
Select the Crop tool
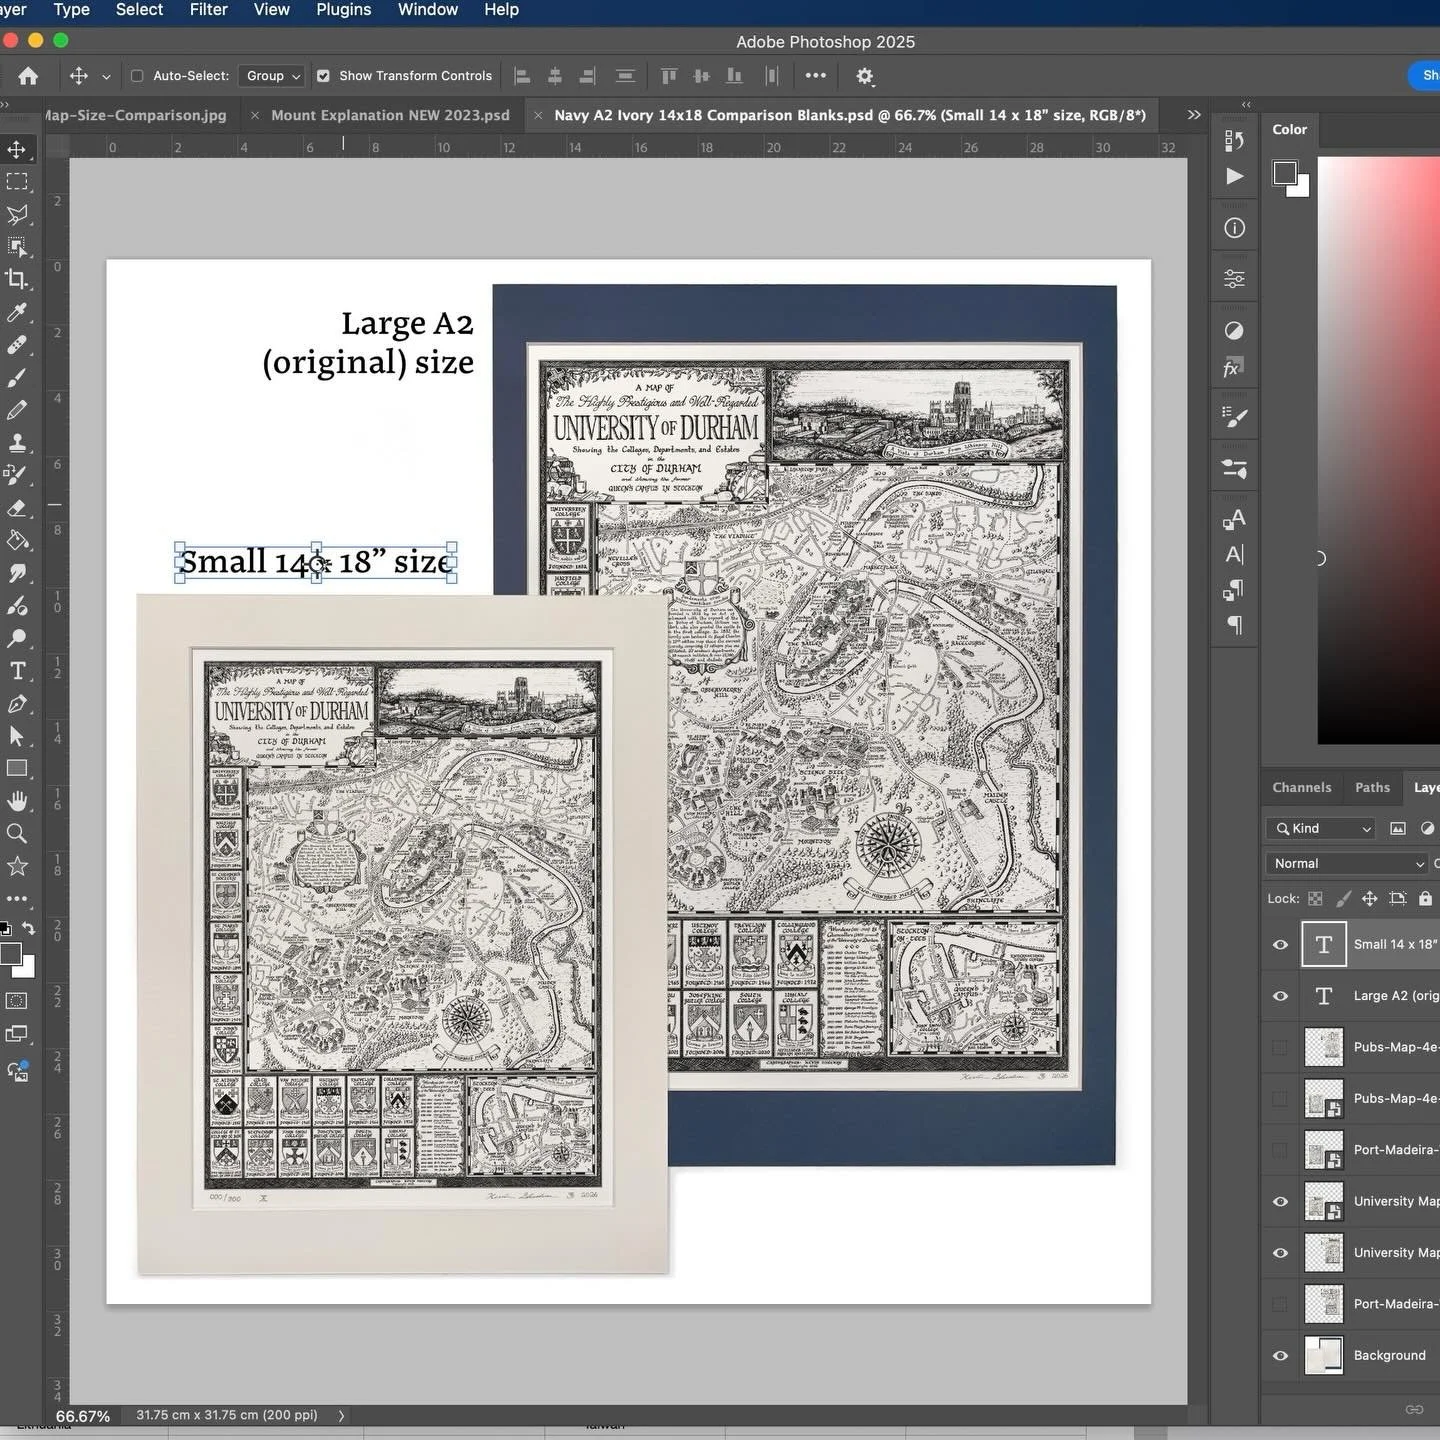pos(17,280)
